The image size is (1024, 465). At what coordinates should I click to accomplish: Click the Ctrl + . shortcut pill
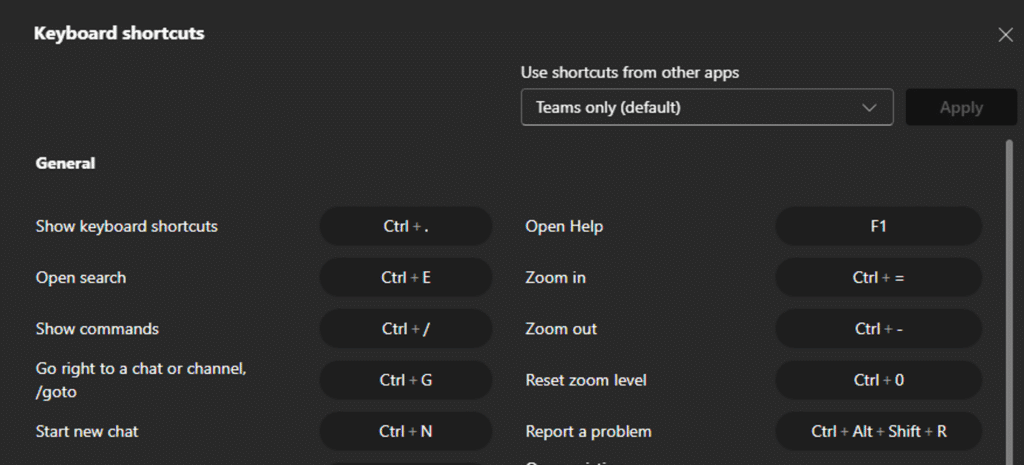pos(406,227)
